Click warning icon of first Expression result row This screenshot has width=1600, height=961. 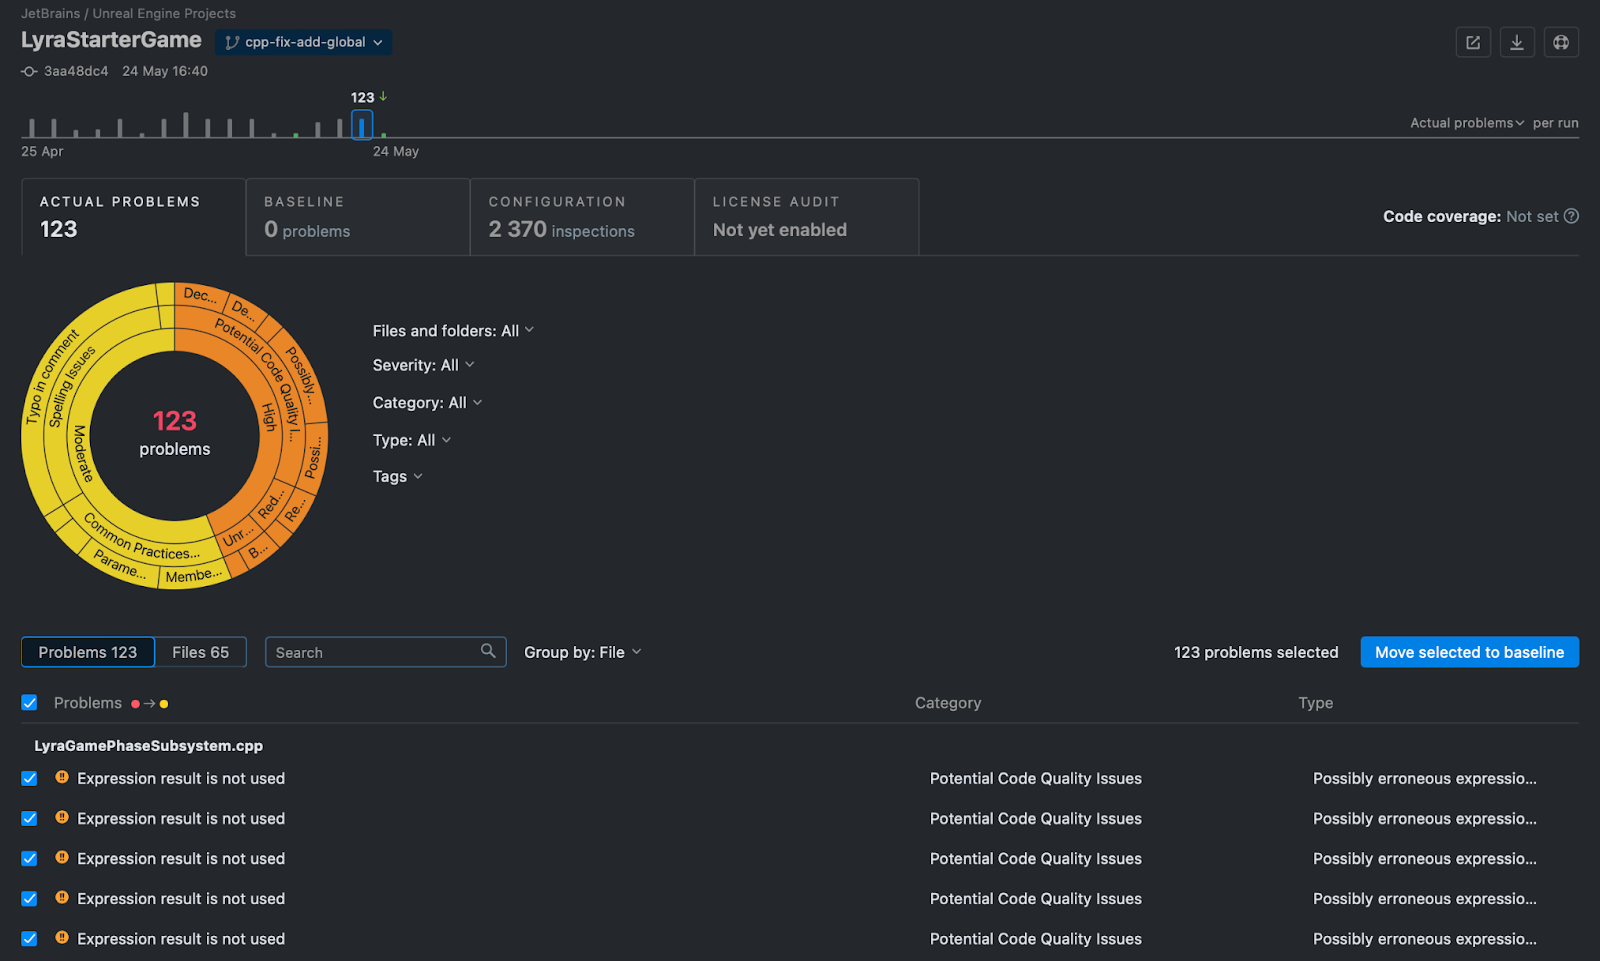coord(62,777)
